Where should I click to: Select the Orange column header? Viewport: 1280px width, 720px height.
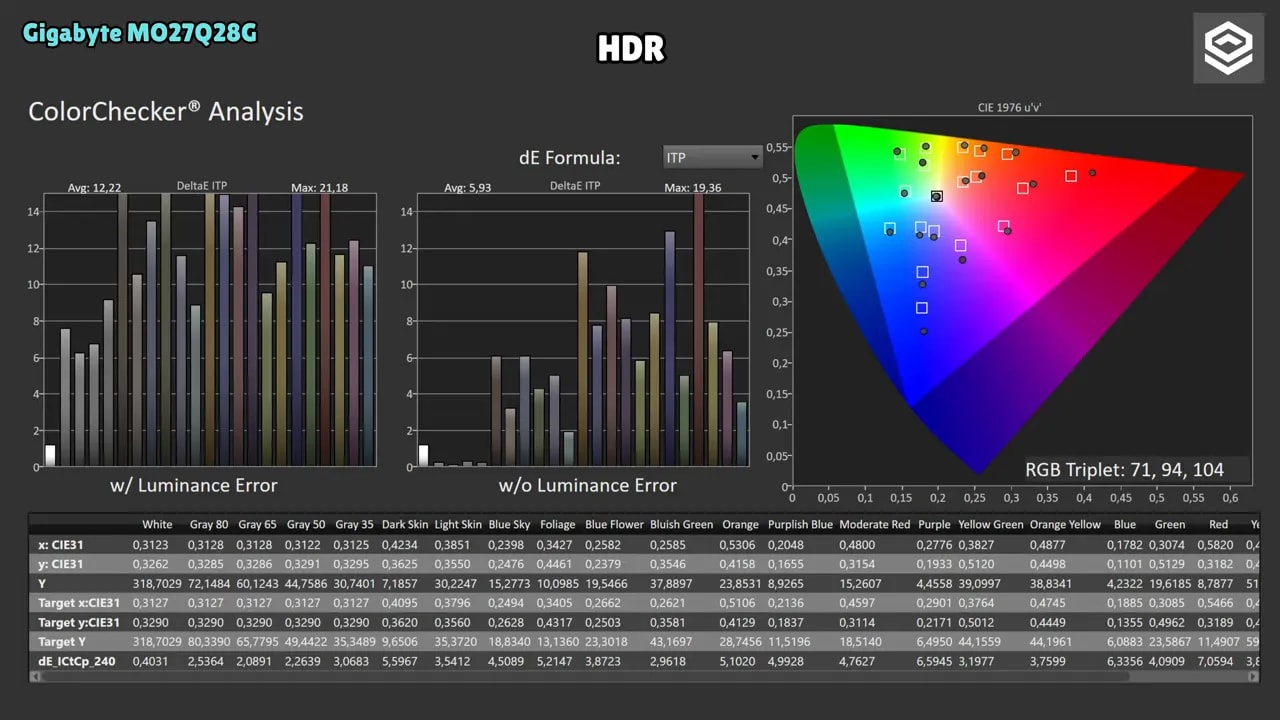(740, 525)
